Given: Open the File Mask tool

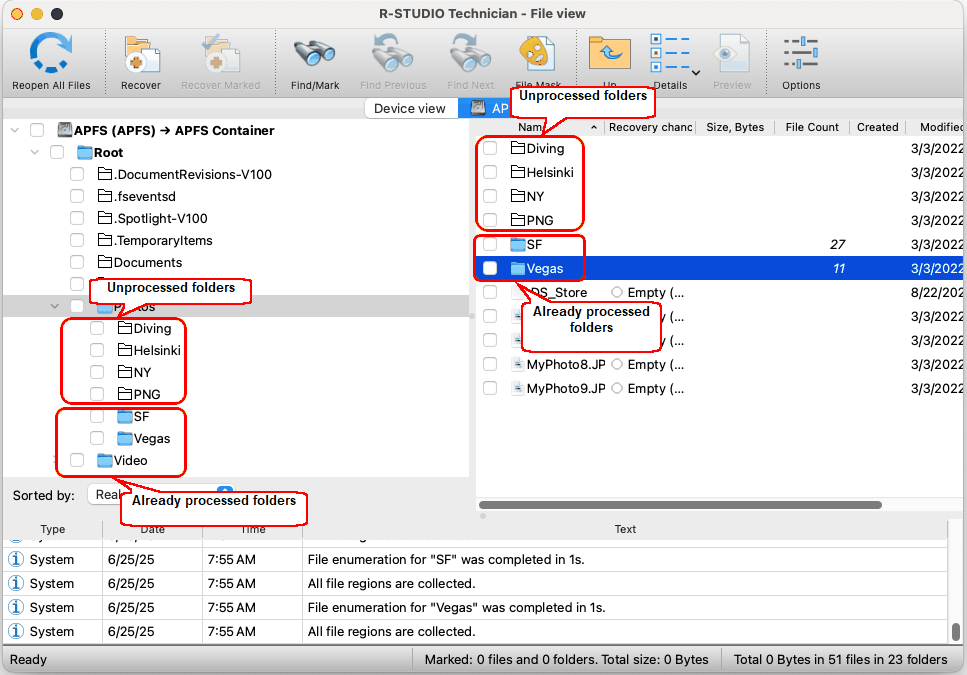Looking at the screenshot, I should [x=538, y=54].
